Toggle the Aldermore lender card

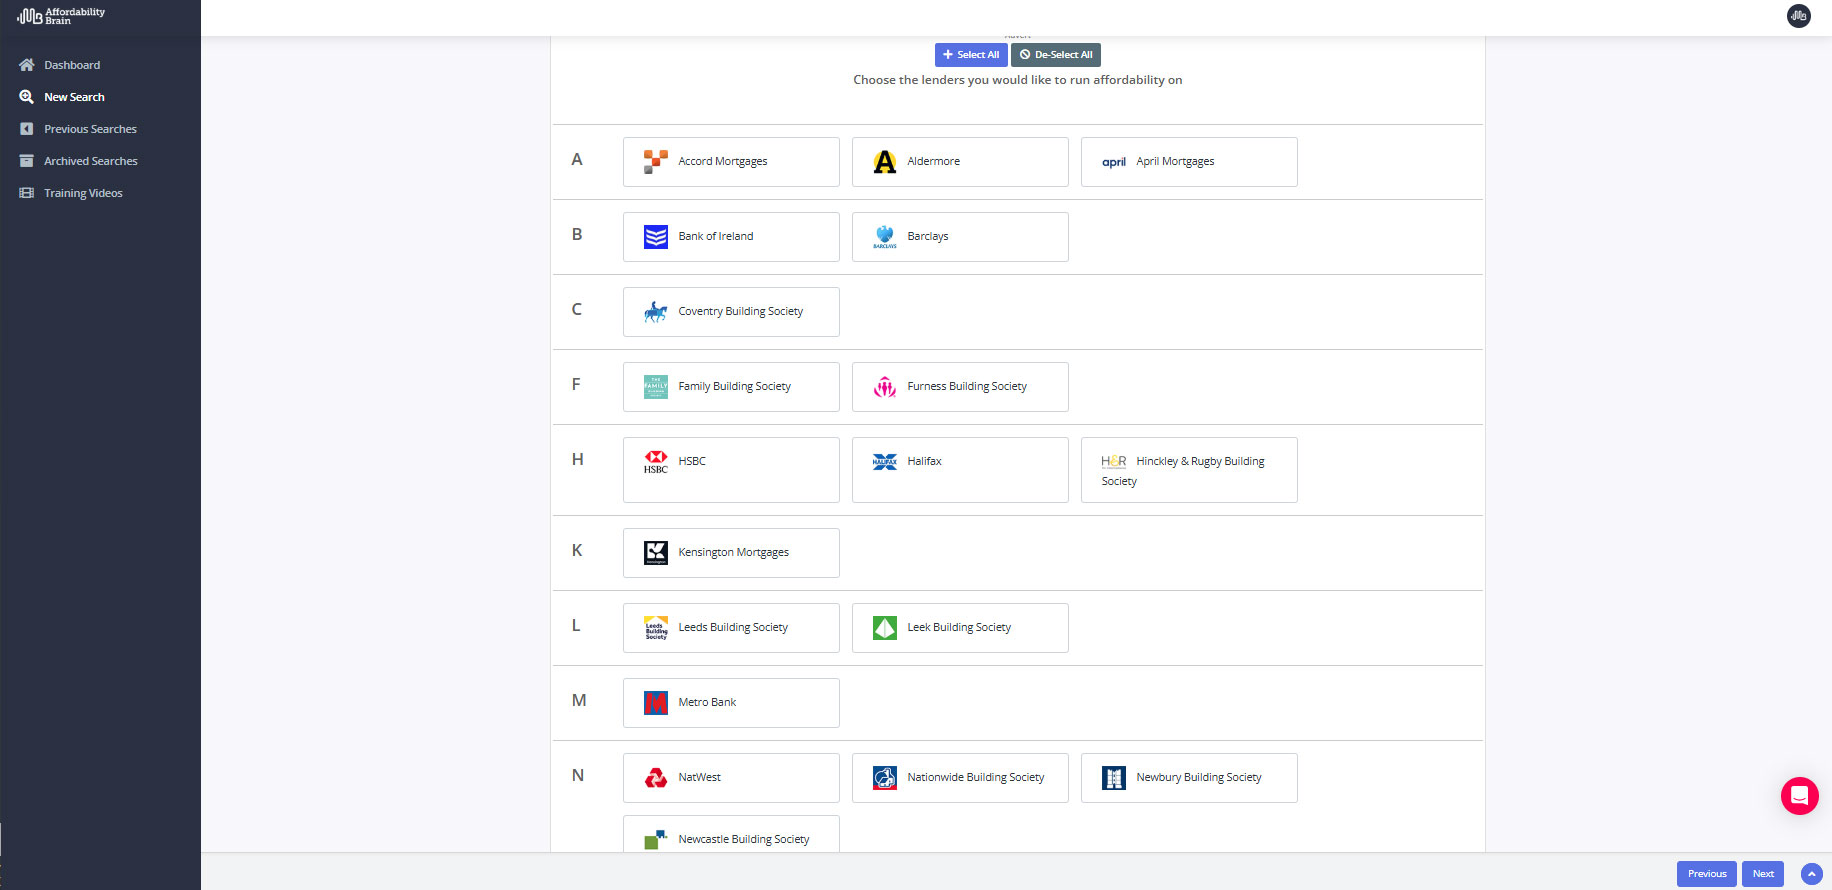pos(960,162)
